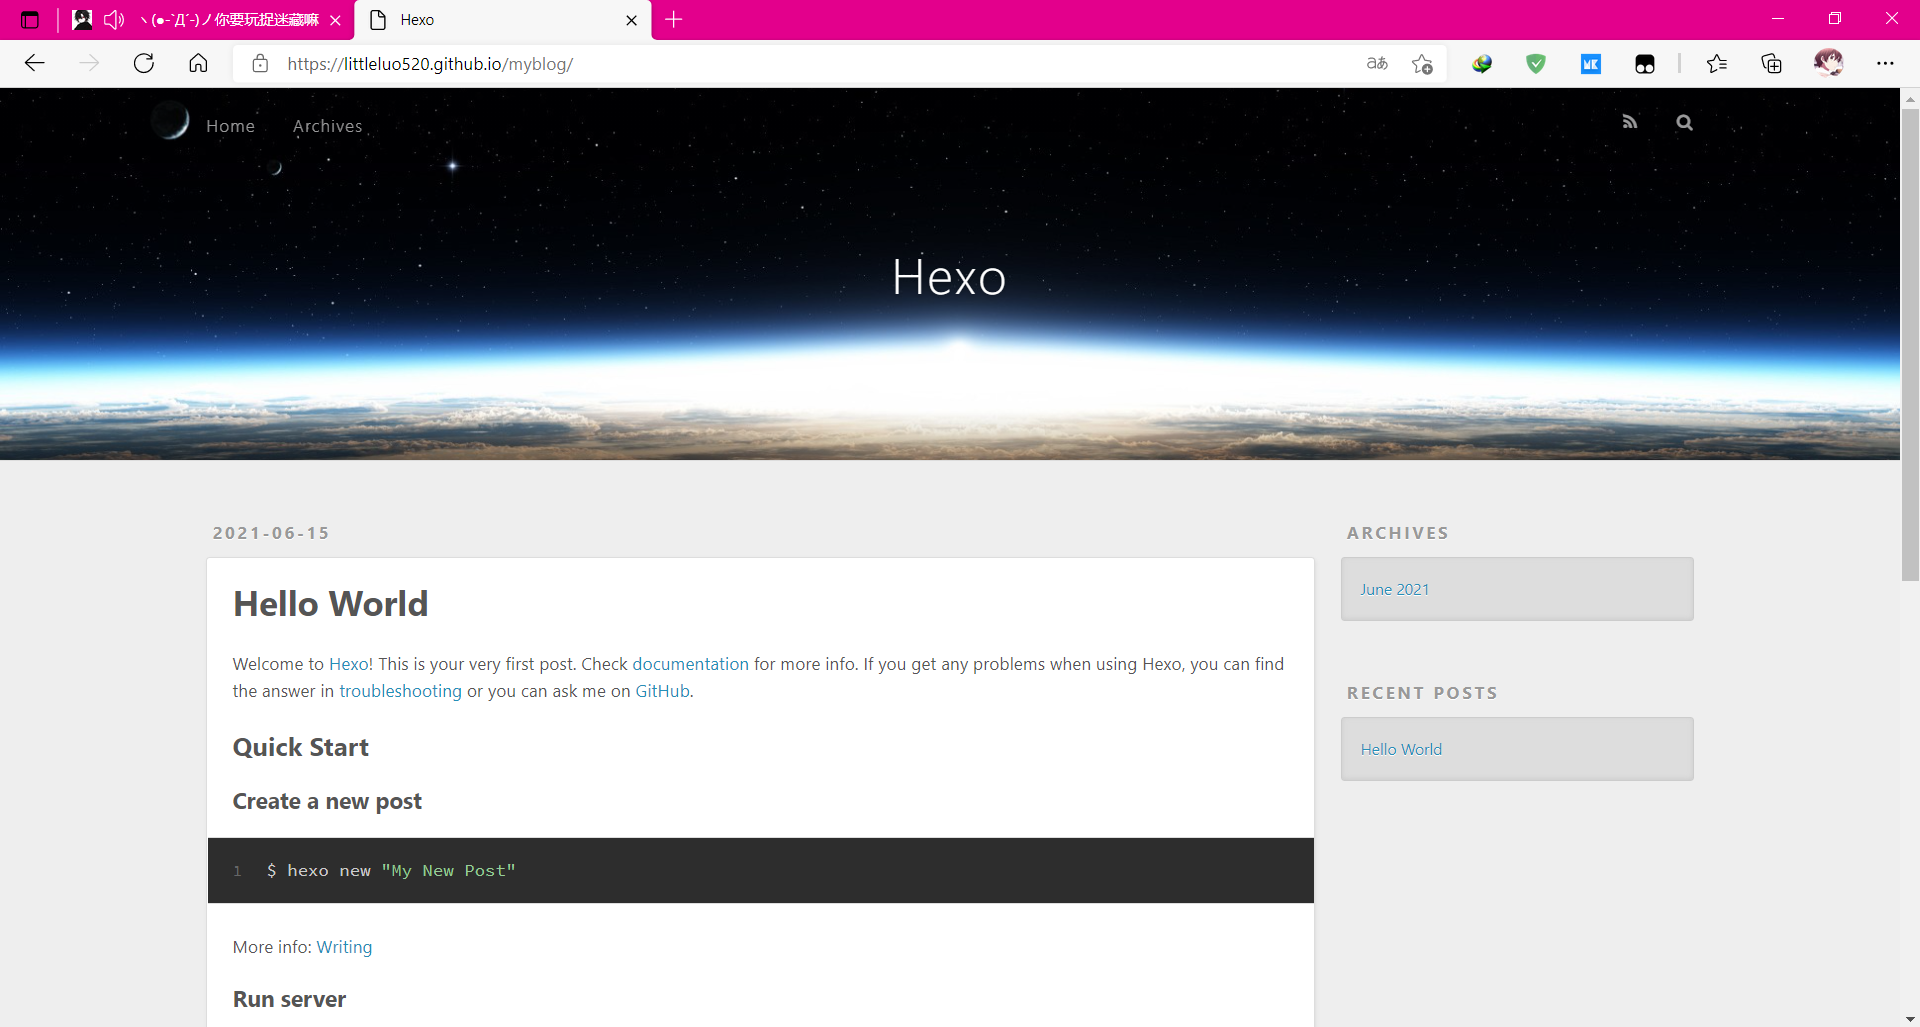Image resolution: width=1920 pixels, height=1027 pixels.
Task: Open the June 2021 archive link
Action: pyautogui.click(x=1394, y=589)
